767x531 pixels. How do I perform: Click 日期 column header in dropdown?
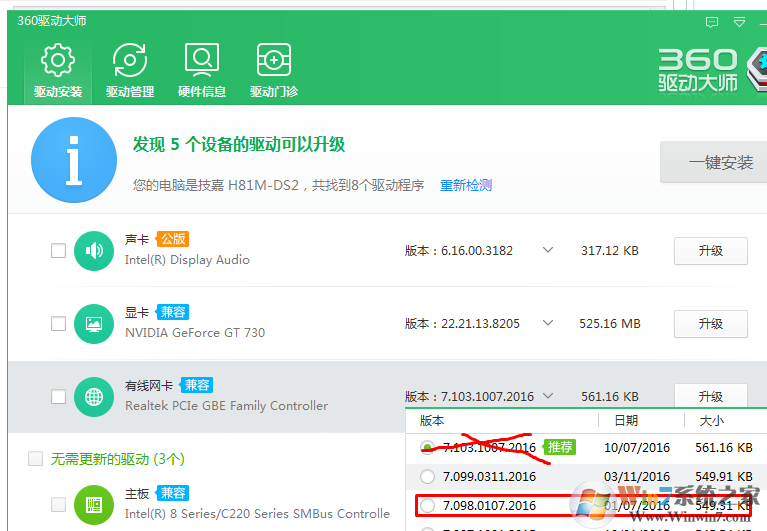[x=627, y=420]
